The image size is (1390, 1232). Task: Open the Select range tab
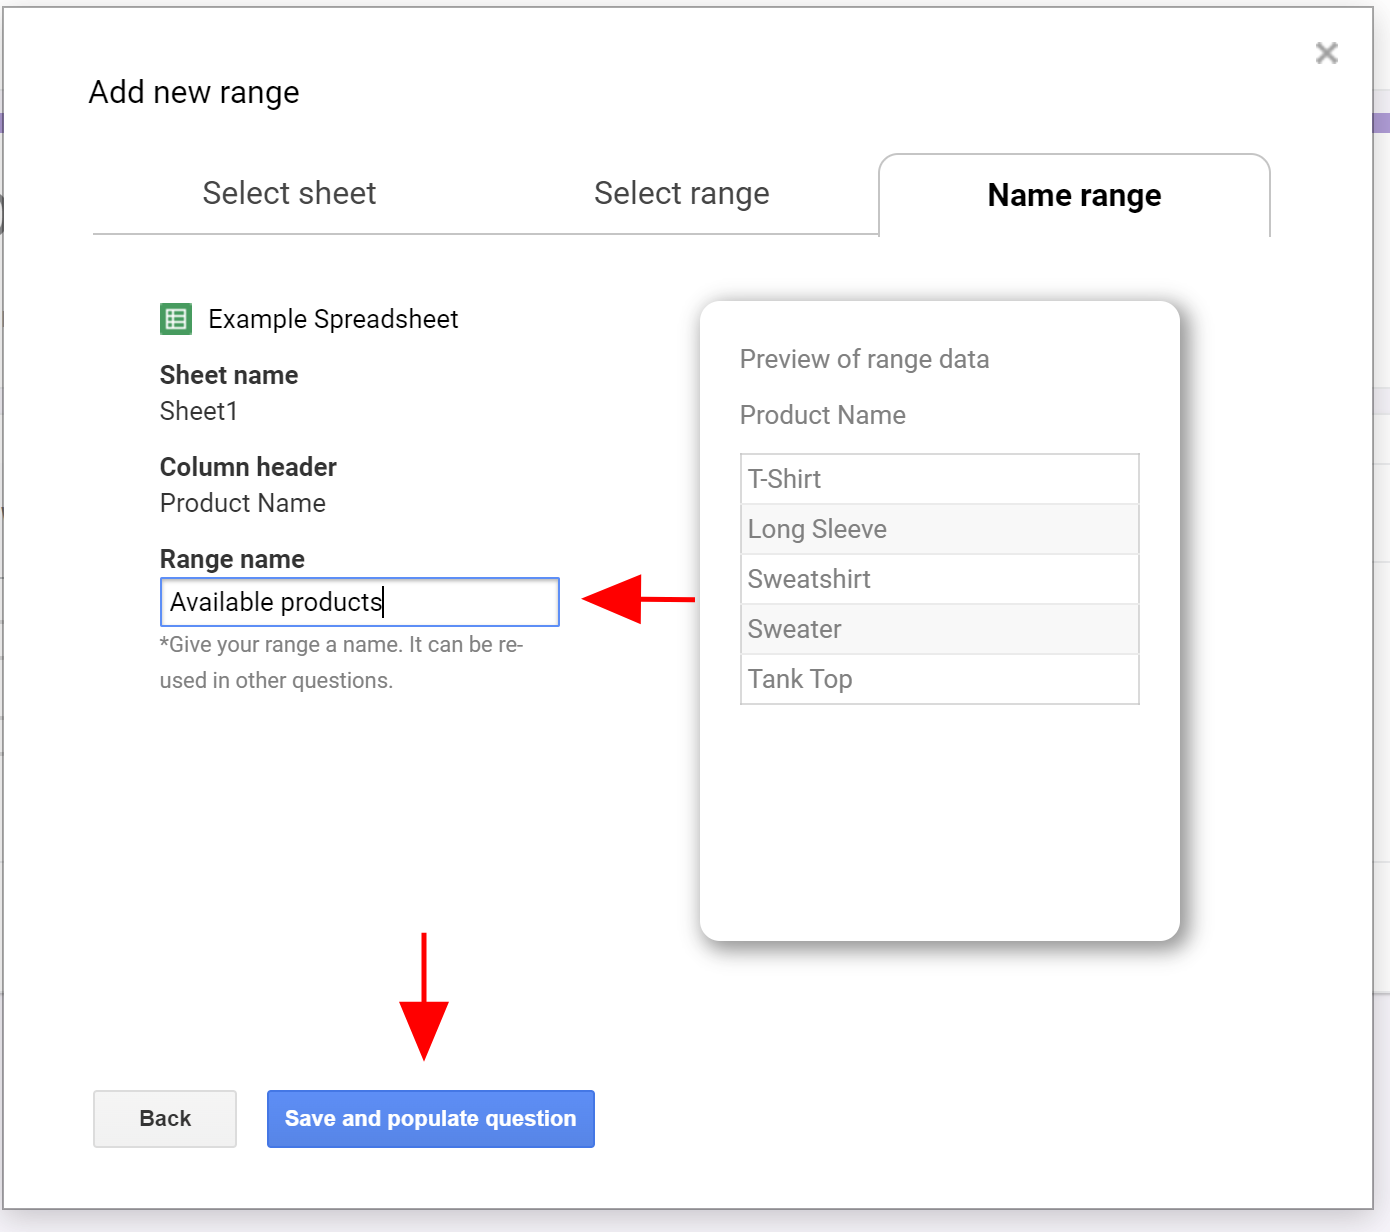pos(681,193)
